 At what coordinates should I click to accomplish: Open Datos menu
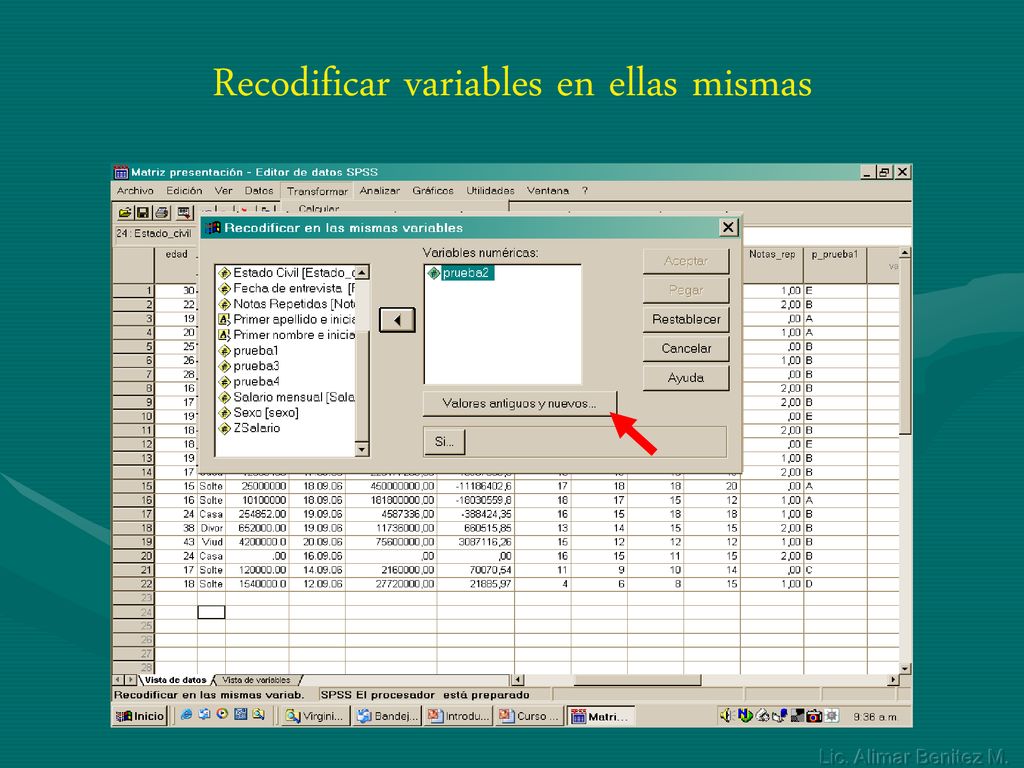click(259, 191)
